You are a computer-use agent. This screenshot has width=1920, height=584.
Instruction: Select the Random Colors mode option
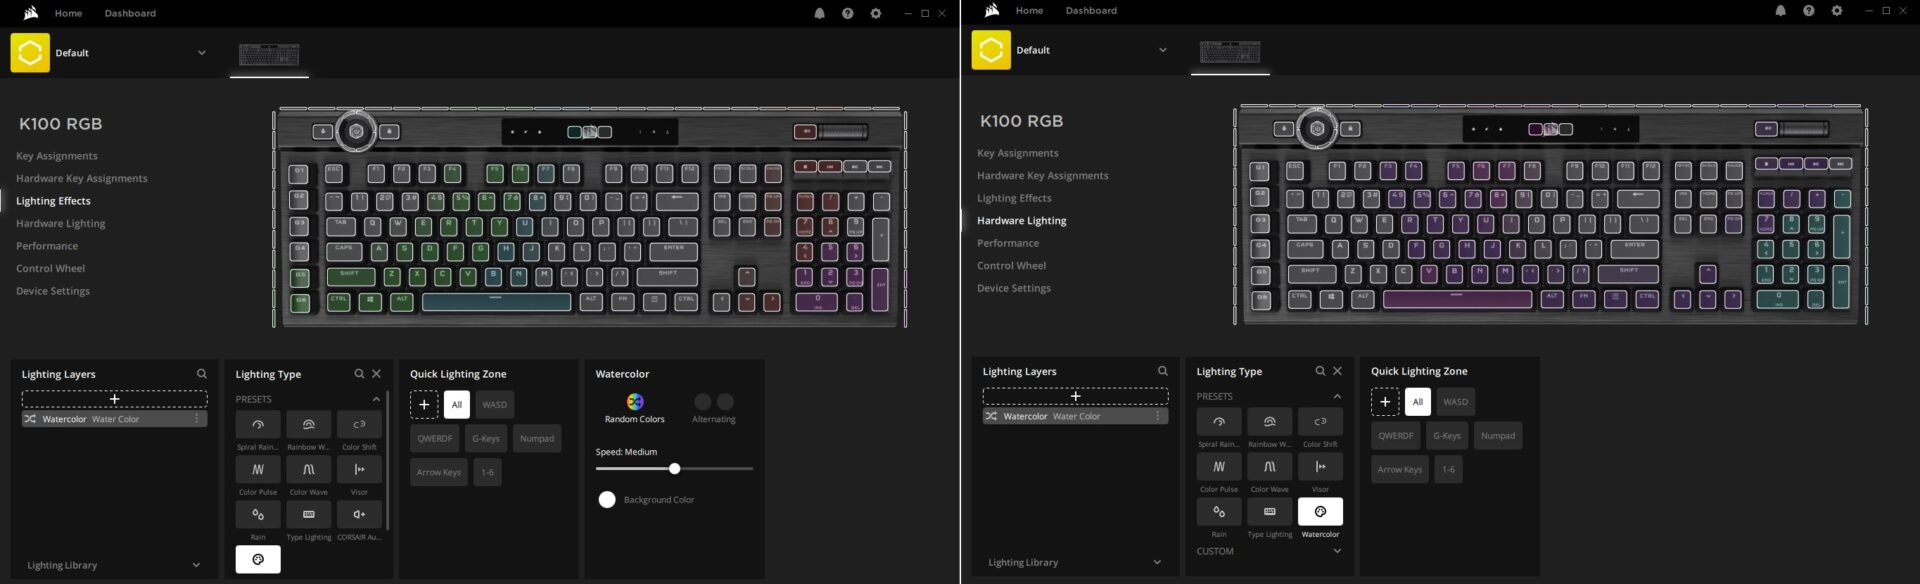pyautogui.click(x=634, y=402)
